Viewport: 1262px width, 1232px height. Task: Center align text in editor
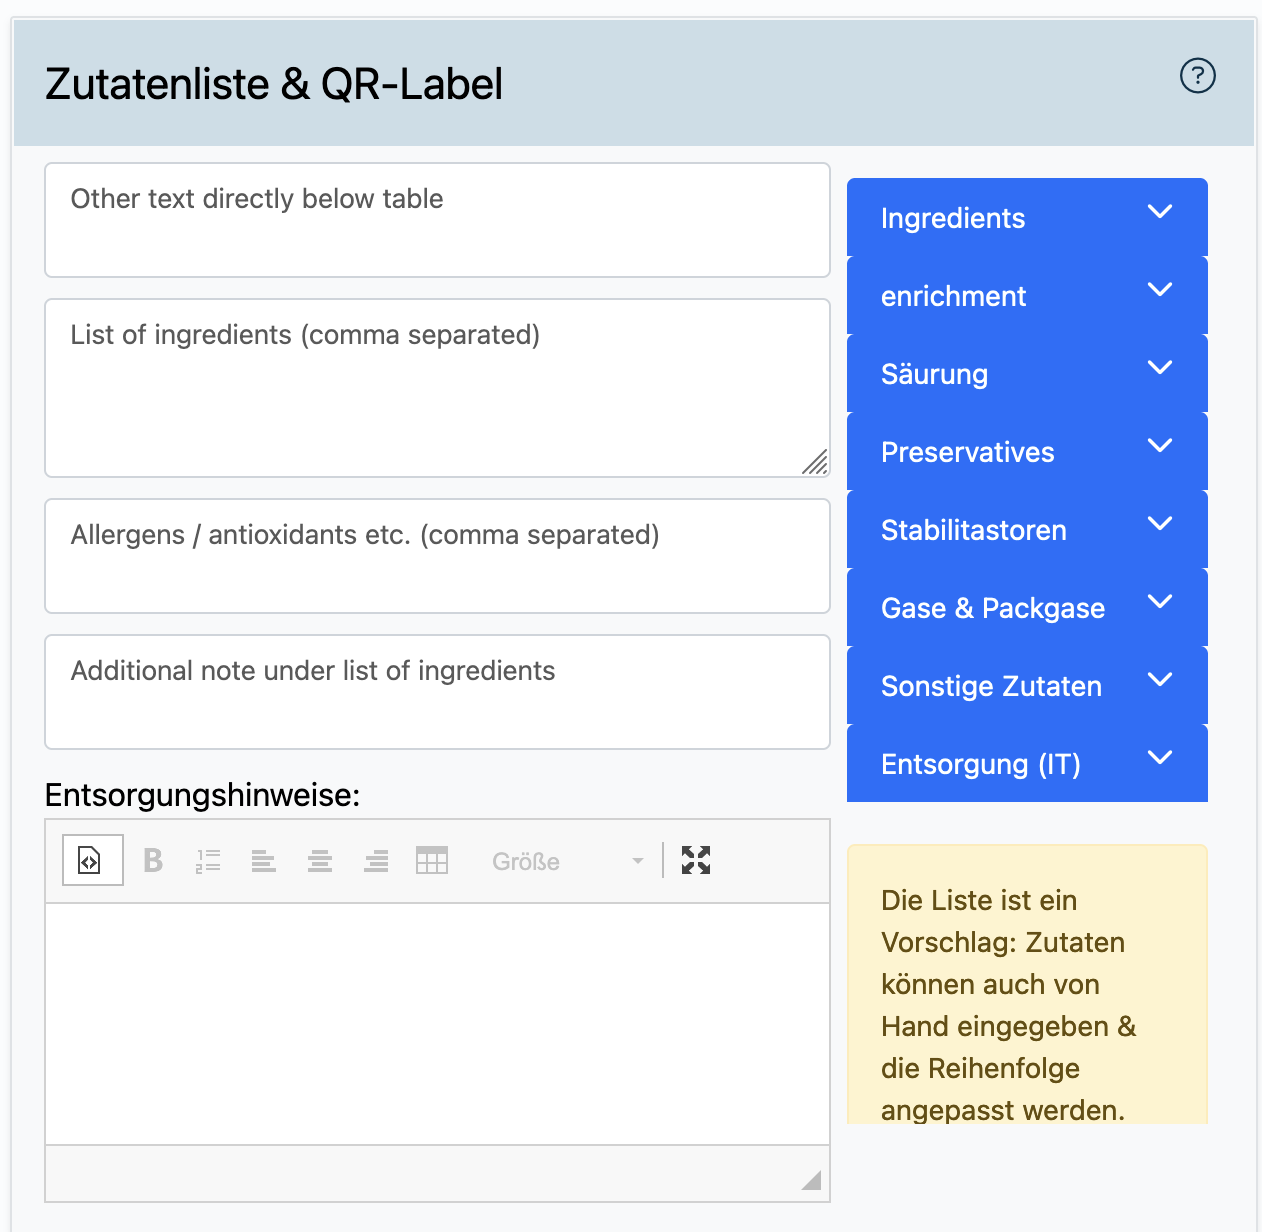(x=320, y=860)
